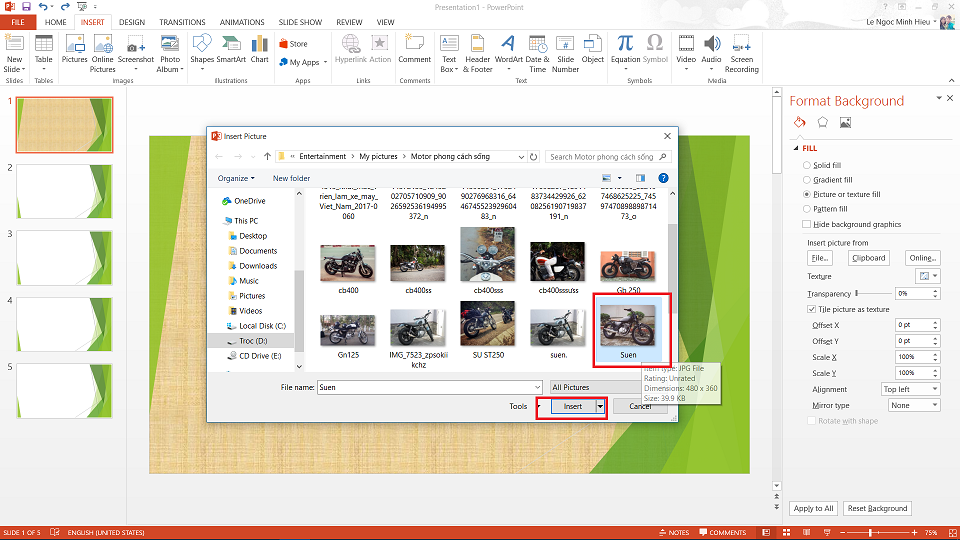Create a Photo Album
The image size is (960, 540).
coord(170,53)
